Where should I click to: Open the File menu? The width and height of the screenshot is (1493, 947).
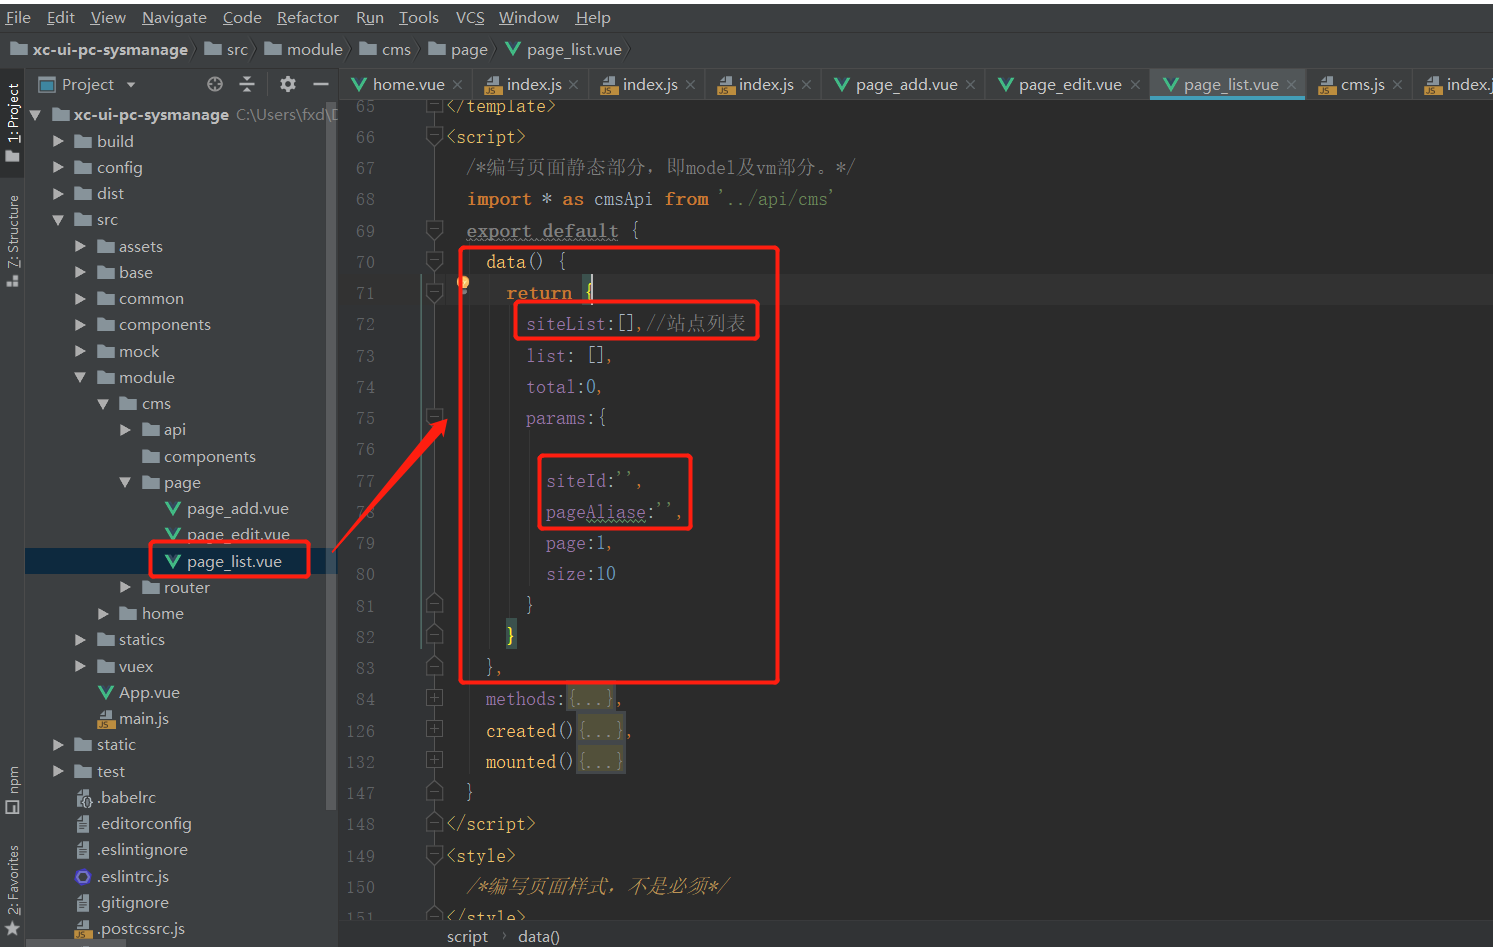coord(18,17)
